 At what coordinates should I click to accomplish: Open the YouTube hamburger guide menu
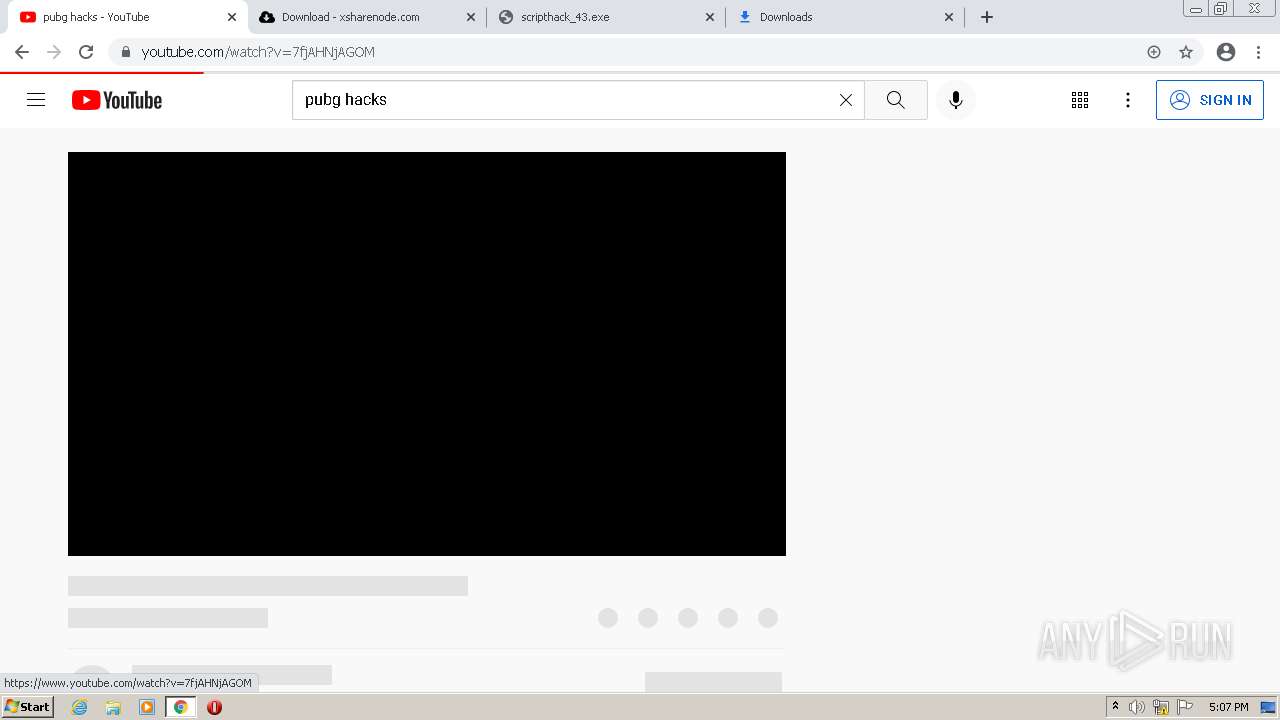coord(36,100)
